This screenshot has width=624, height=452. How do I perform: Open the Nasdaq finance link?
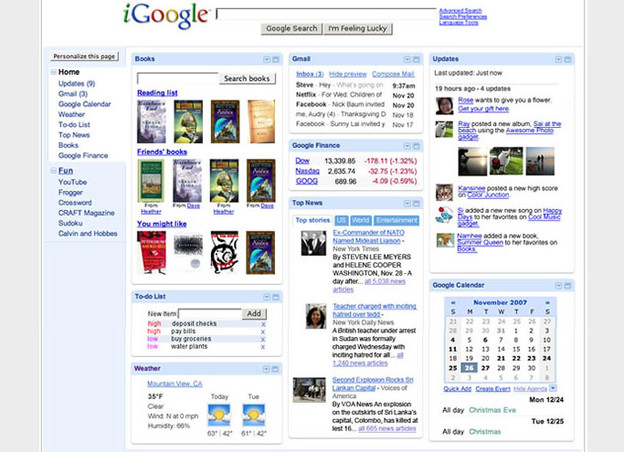[x=307, y=171]
